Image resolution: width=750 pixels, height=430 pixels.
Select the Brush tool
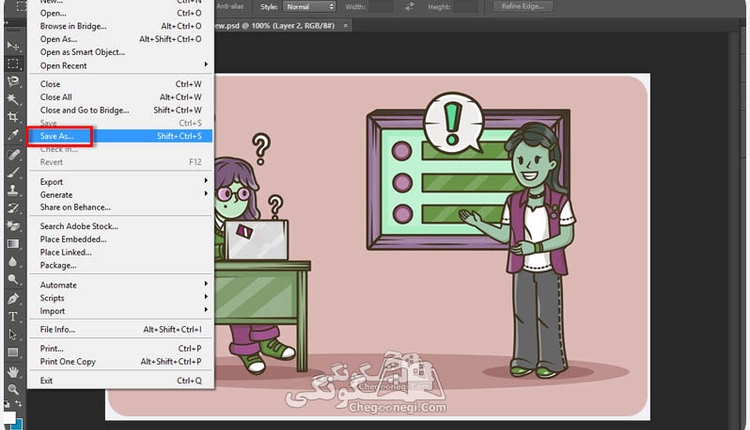[13, 172]
